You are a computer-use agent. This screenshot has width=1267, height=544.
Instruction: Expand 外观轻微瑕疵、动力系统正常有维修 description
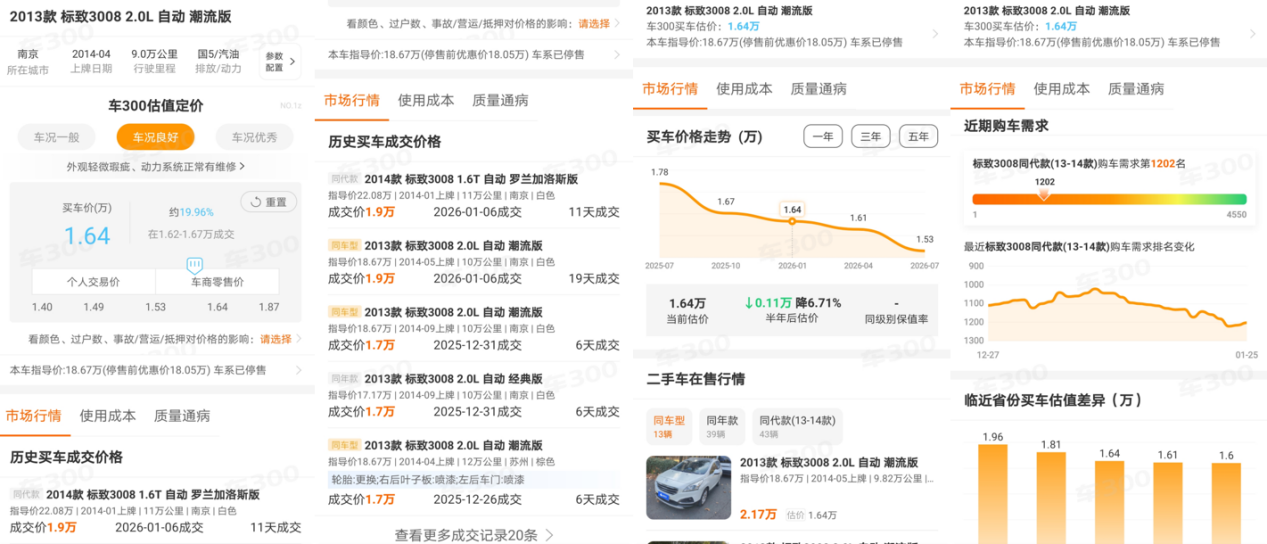pyautogui.click(x=155, y=166)
